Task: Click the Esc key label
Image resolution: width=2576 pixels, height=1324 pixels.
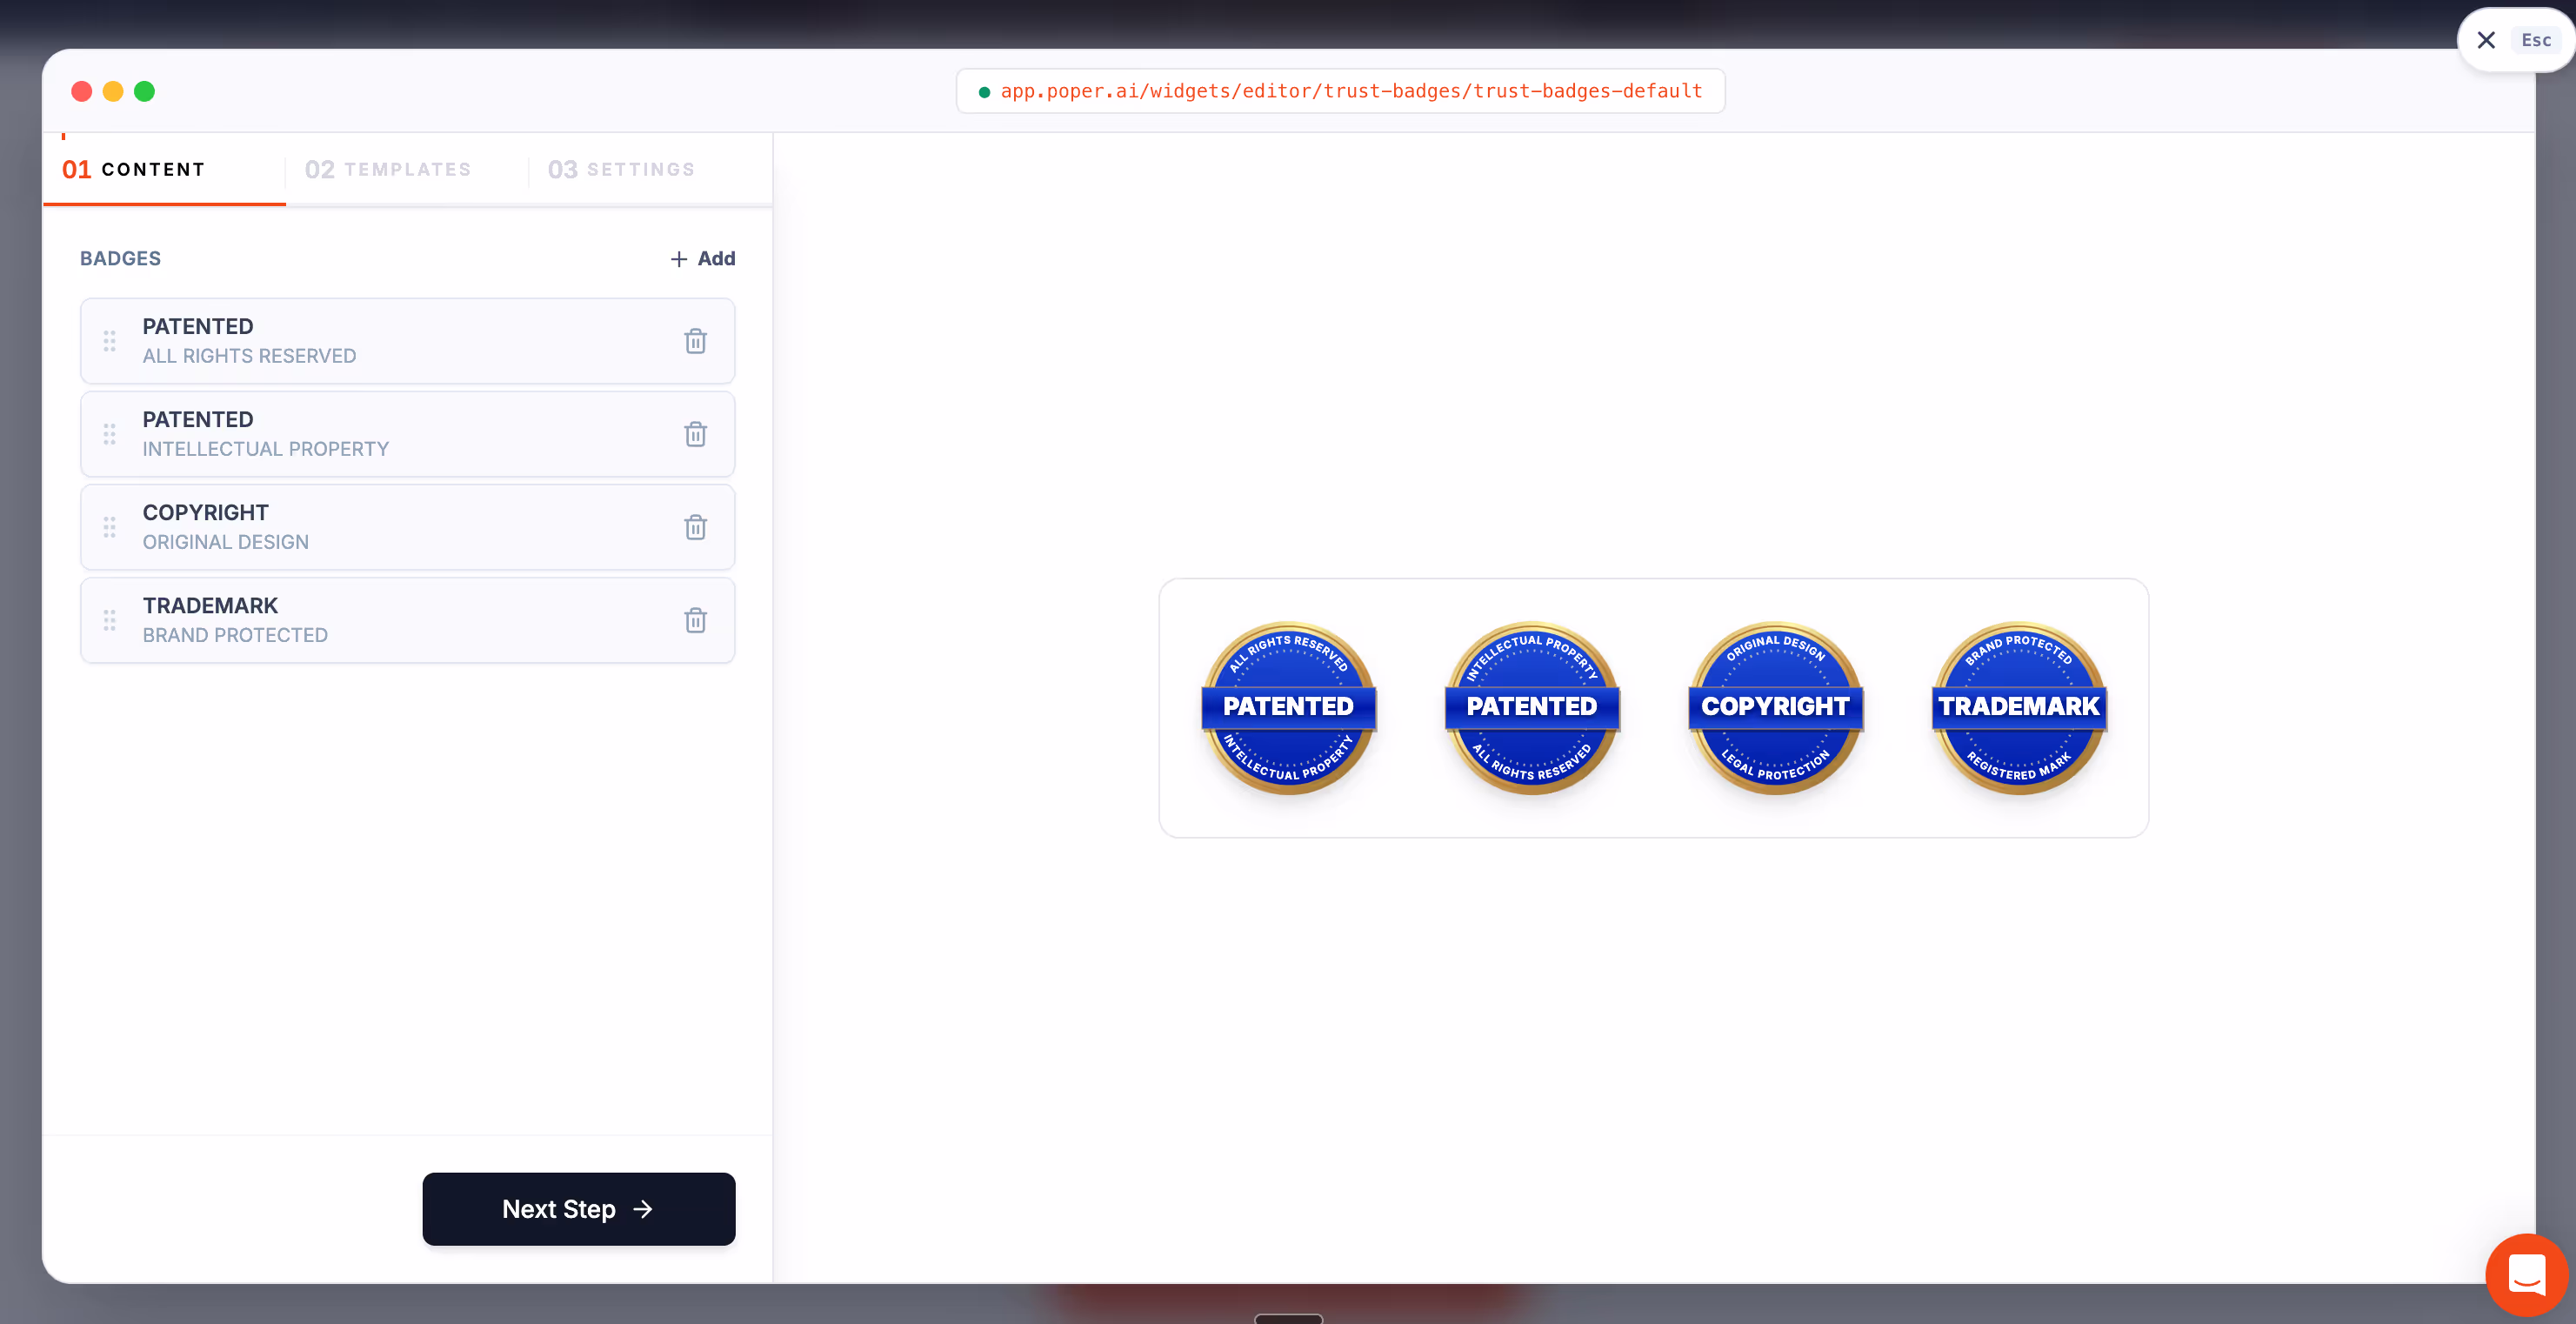Action: point(2536,40)
